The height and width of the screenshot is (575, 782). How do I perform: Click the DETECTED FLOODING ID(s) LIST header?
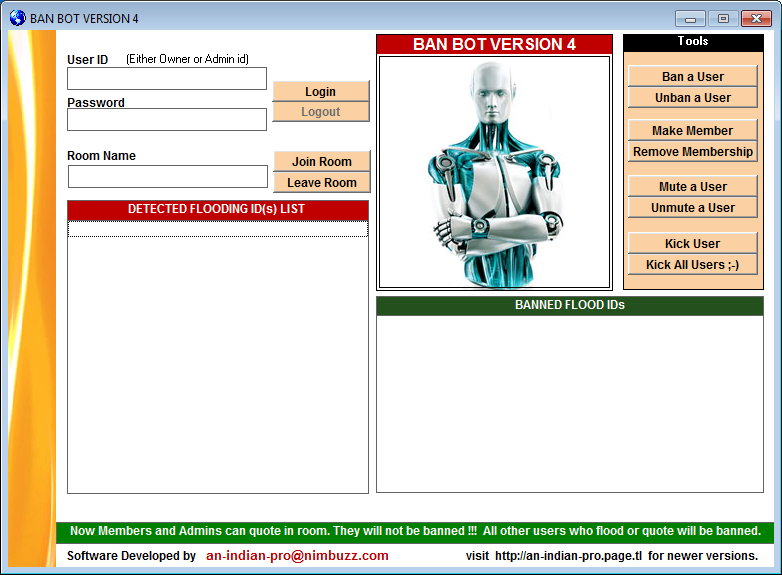218,209
